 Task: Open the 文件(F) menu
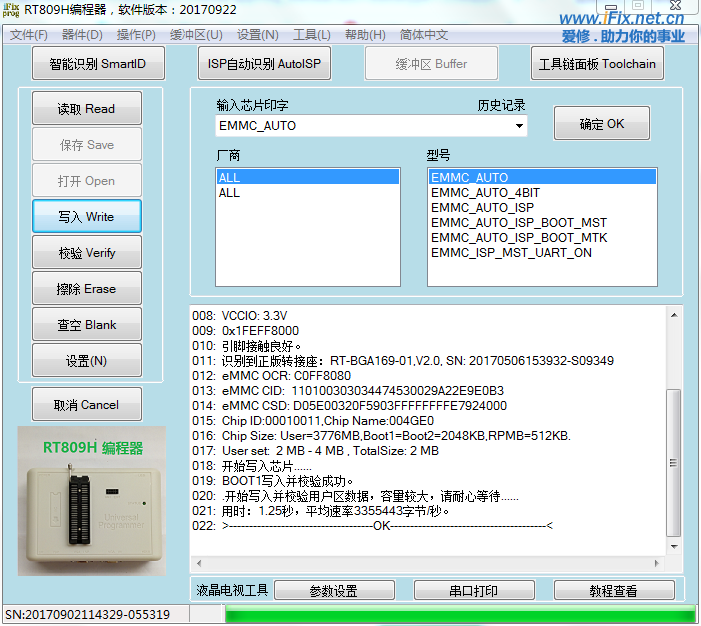pos(29,35)
